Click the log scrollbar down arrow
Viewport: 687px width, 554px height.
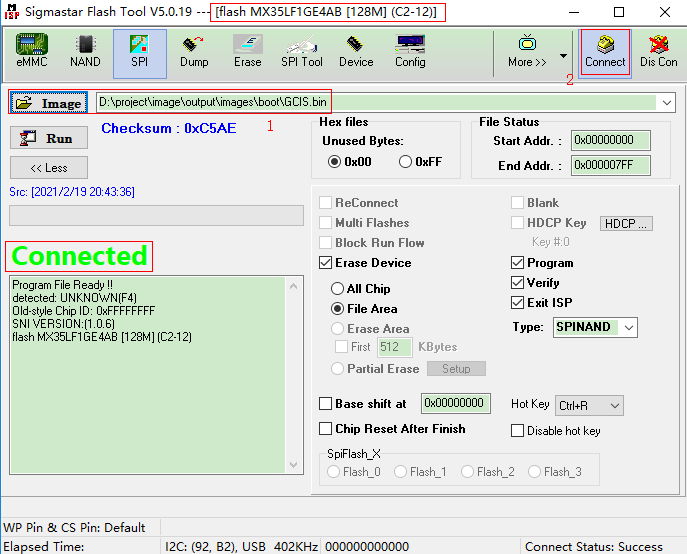pyautogui.click(x=294, y=465)
